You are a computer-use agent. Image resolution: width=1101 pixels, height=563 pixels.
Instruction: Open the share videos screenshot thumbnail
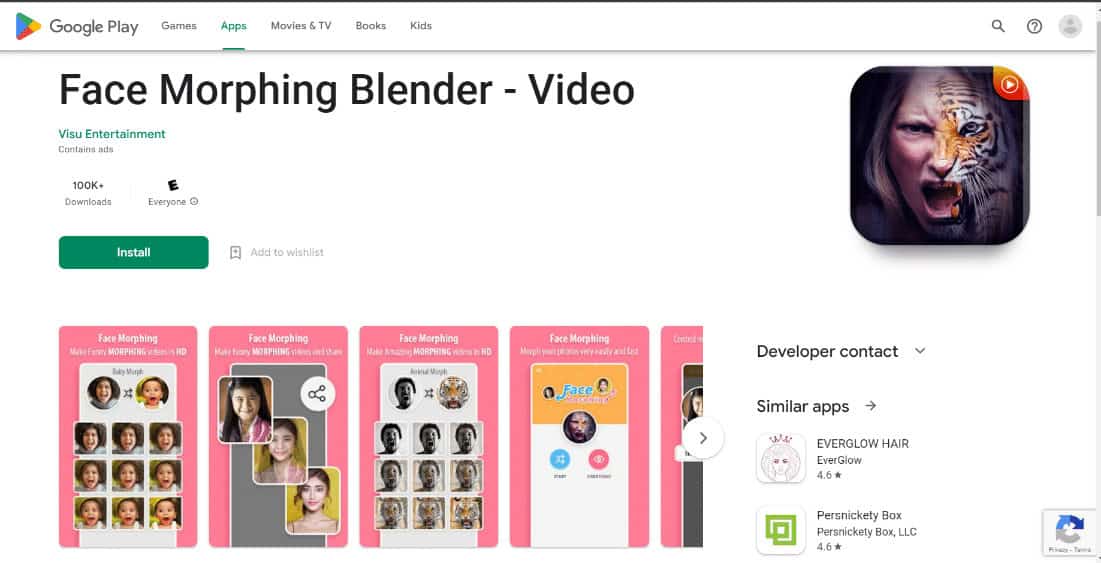pyautogui.click(x=278, y=436)
